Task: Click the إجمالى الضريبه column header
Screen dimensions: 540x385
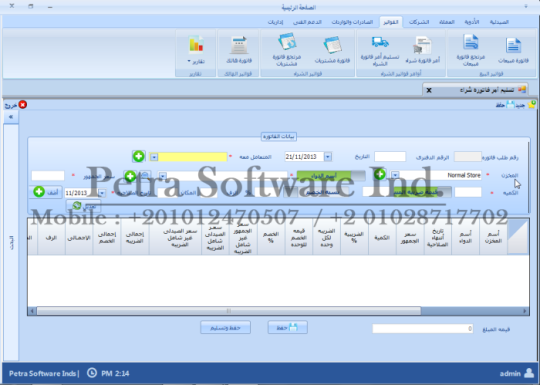Action: tap(135, 237)
